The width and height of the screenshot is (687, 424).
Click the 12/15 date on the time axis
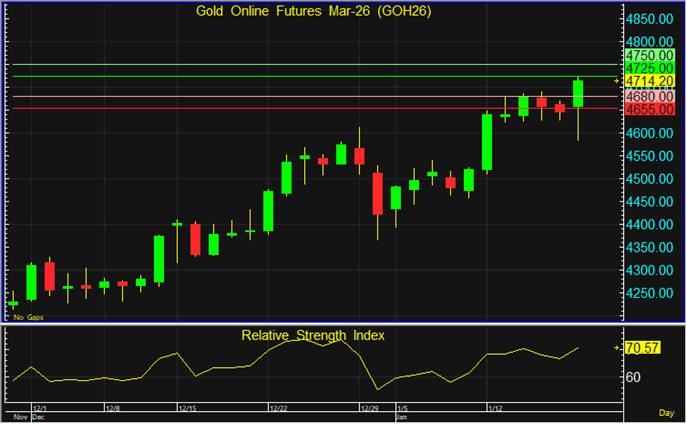[187, 409]
